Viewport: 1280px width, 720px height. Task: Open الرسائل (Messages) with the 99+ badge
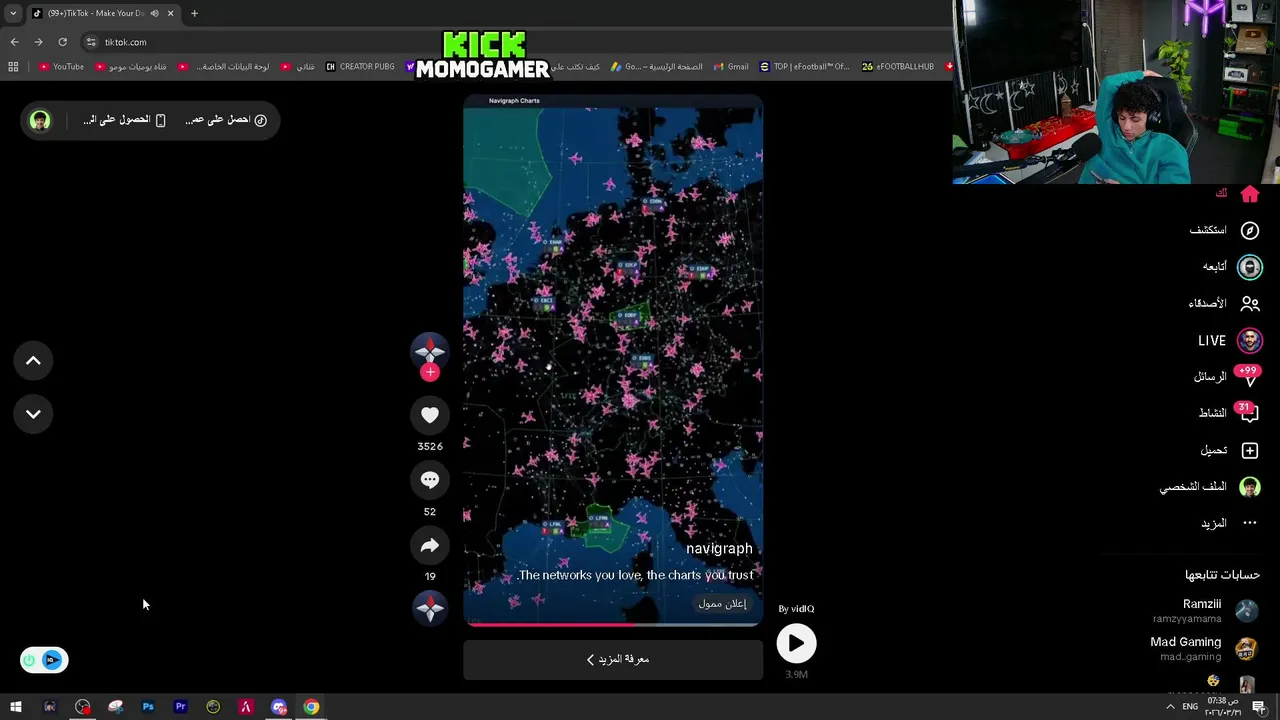1226,377
